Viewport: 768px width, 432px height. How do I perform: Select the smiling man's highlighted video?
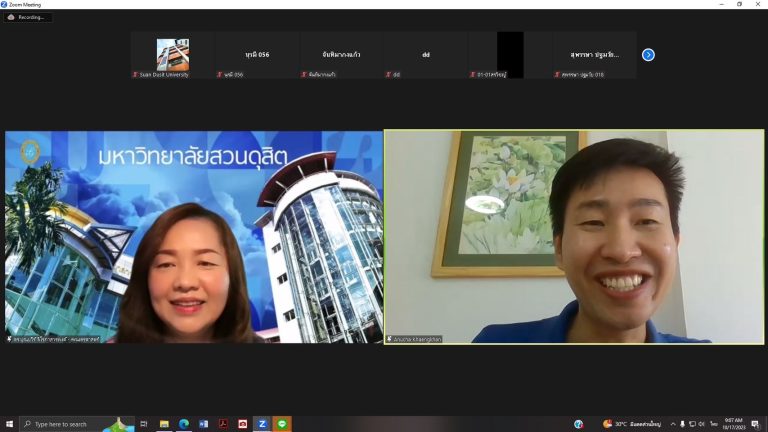574,237
